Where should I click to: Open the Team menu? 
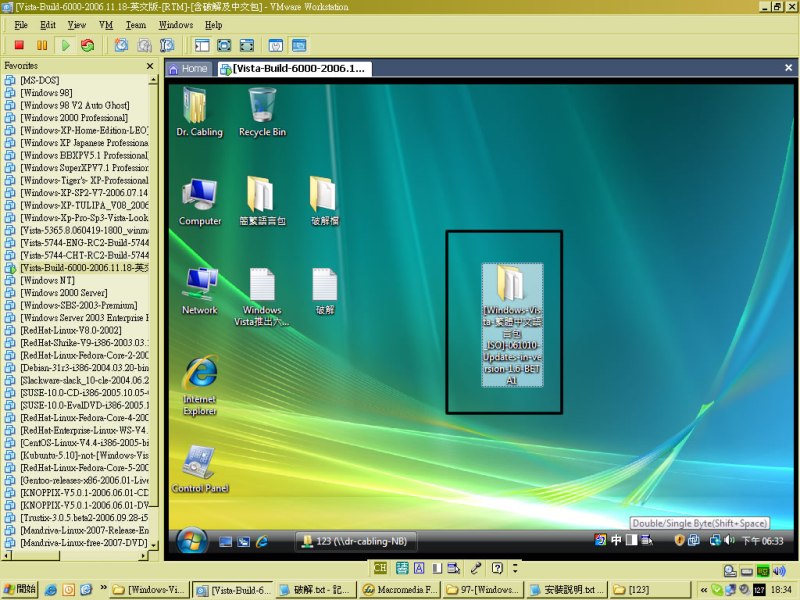(x=136, y=25)
